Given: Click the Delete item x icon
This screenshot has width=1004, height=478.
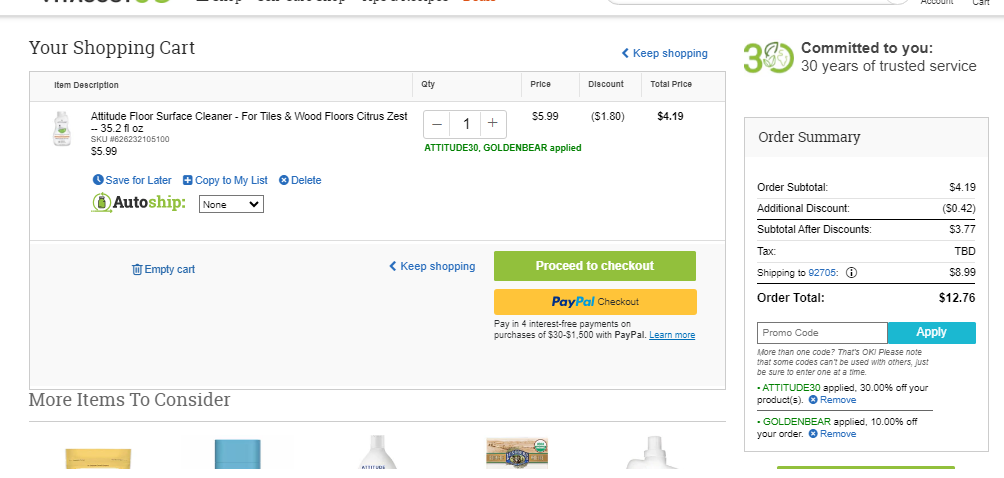Looking at the screenshot, I should (x=284, y=180).
